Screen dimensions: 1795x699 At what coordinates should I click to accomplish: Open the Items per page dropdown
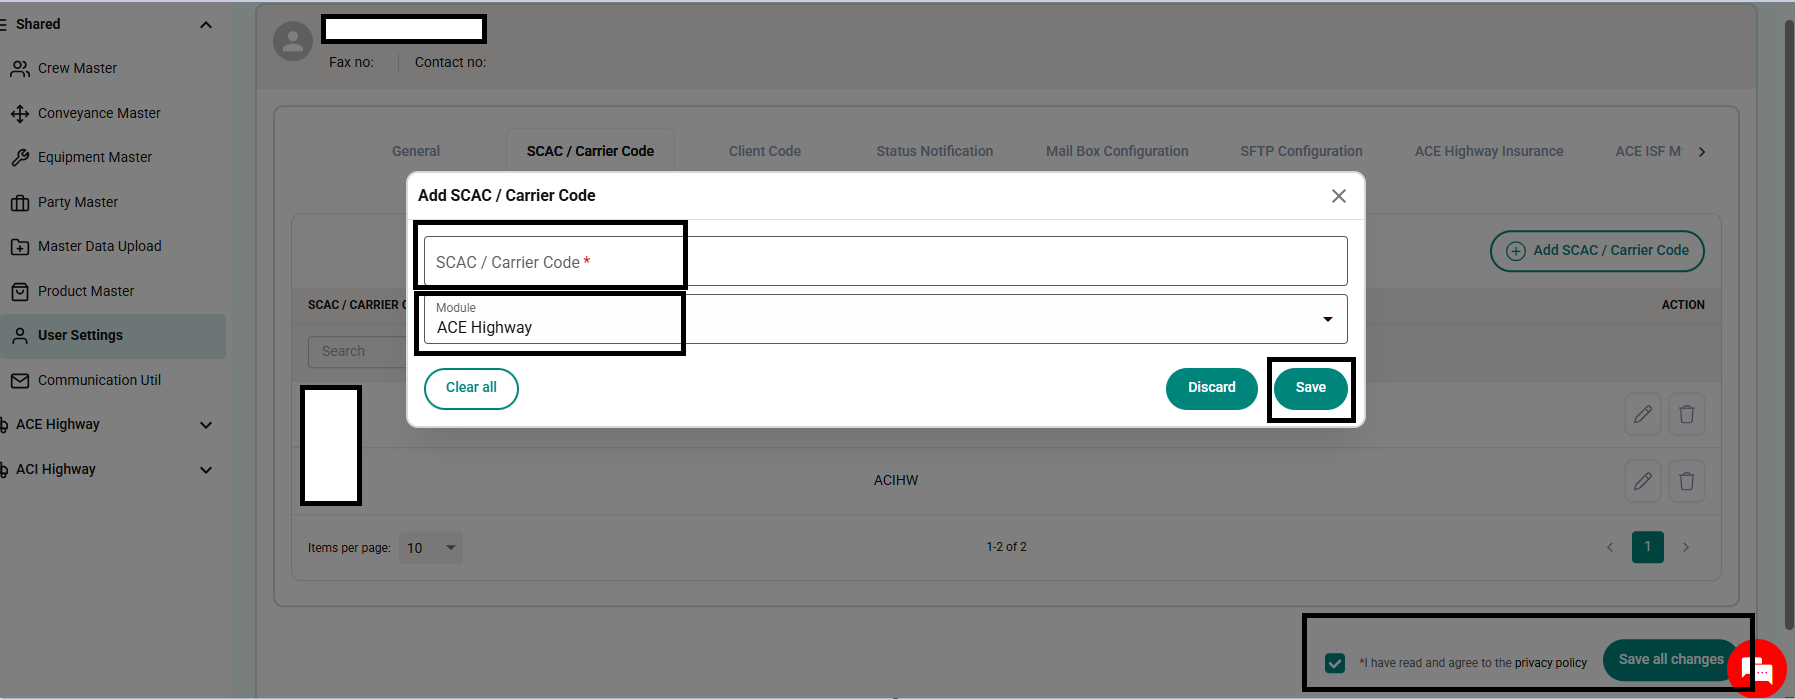(x=431, y=548)
